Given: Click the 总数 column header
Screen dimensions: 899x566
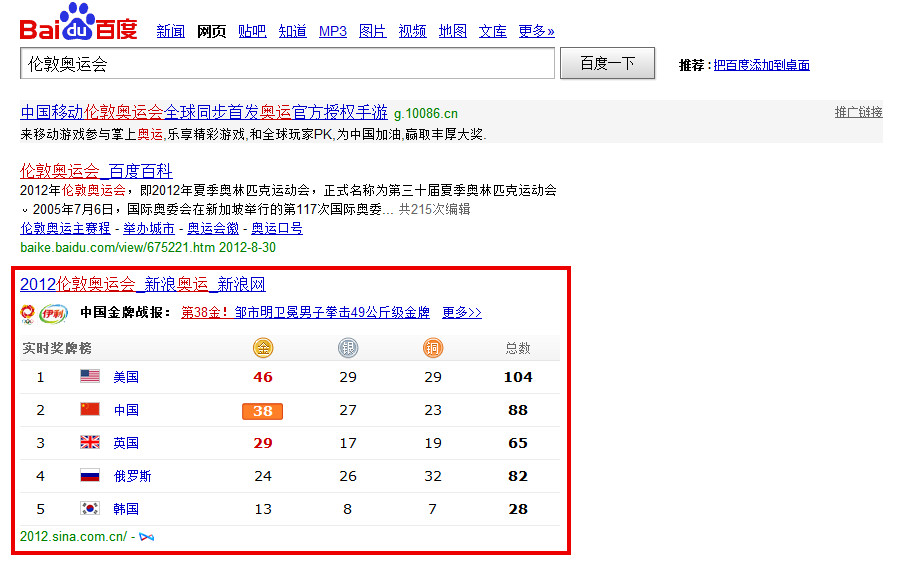Looking at the screenshot, I should [x=518, y=348].
